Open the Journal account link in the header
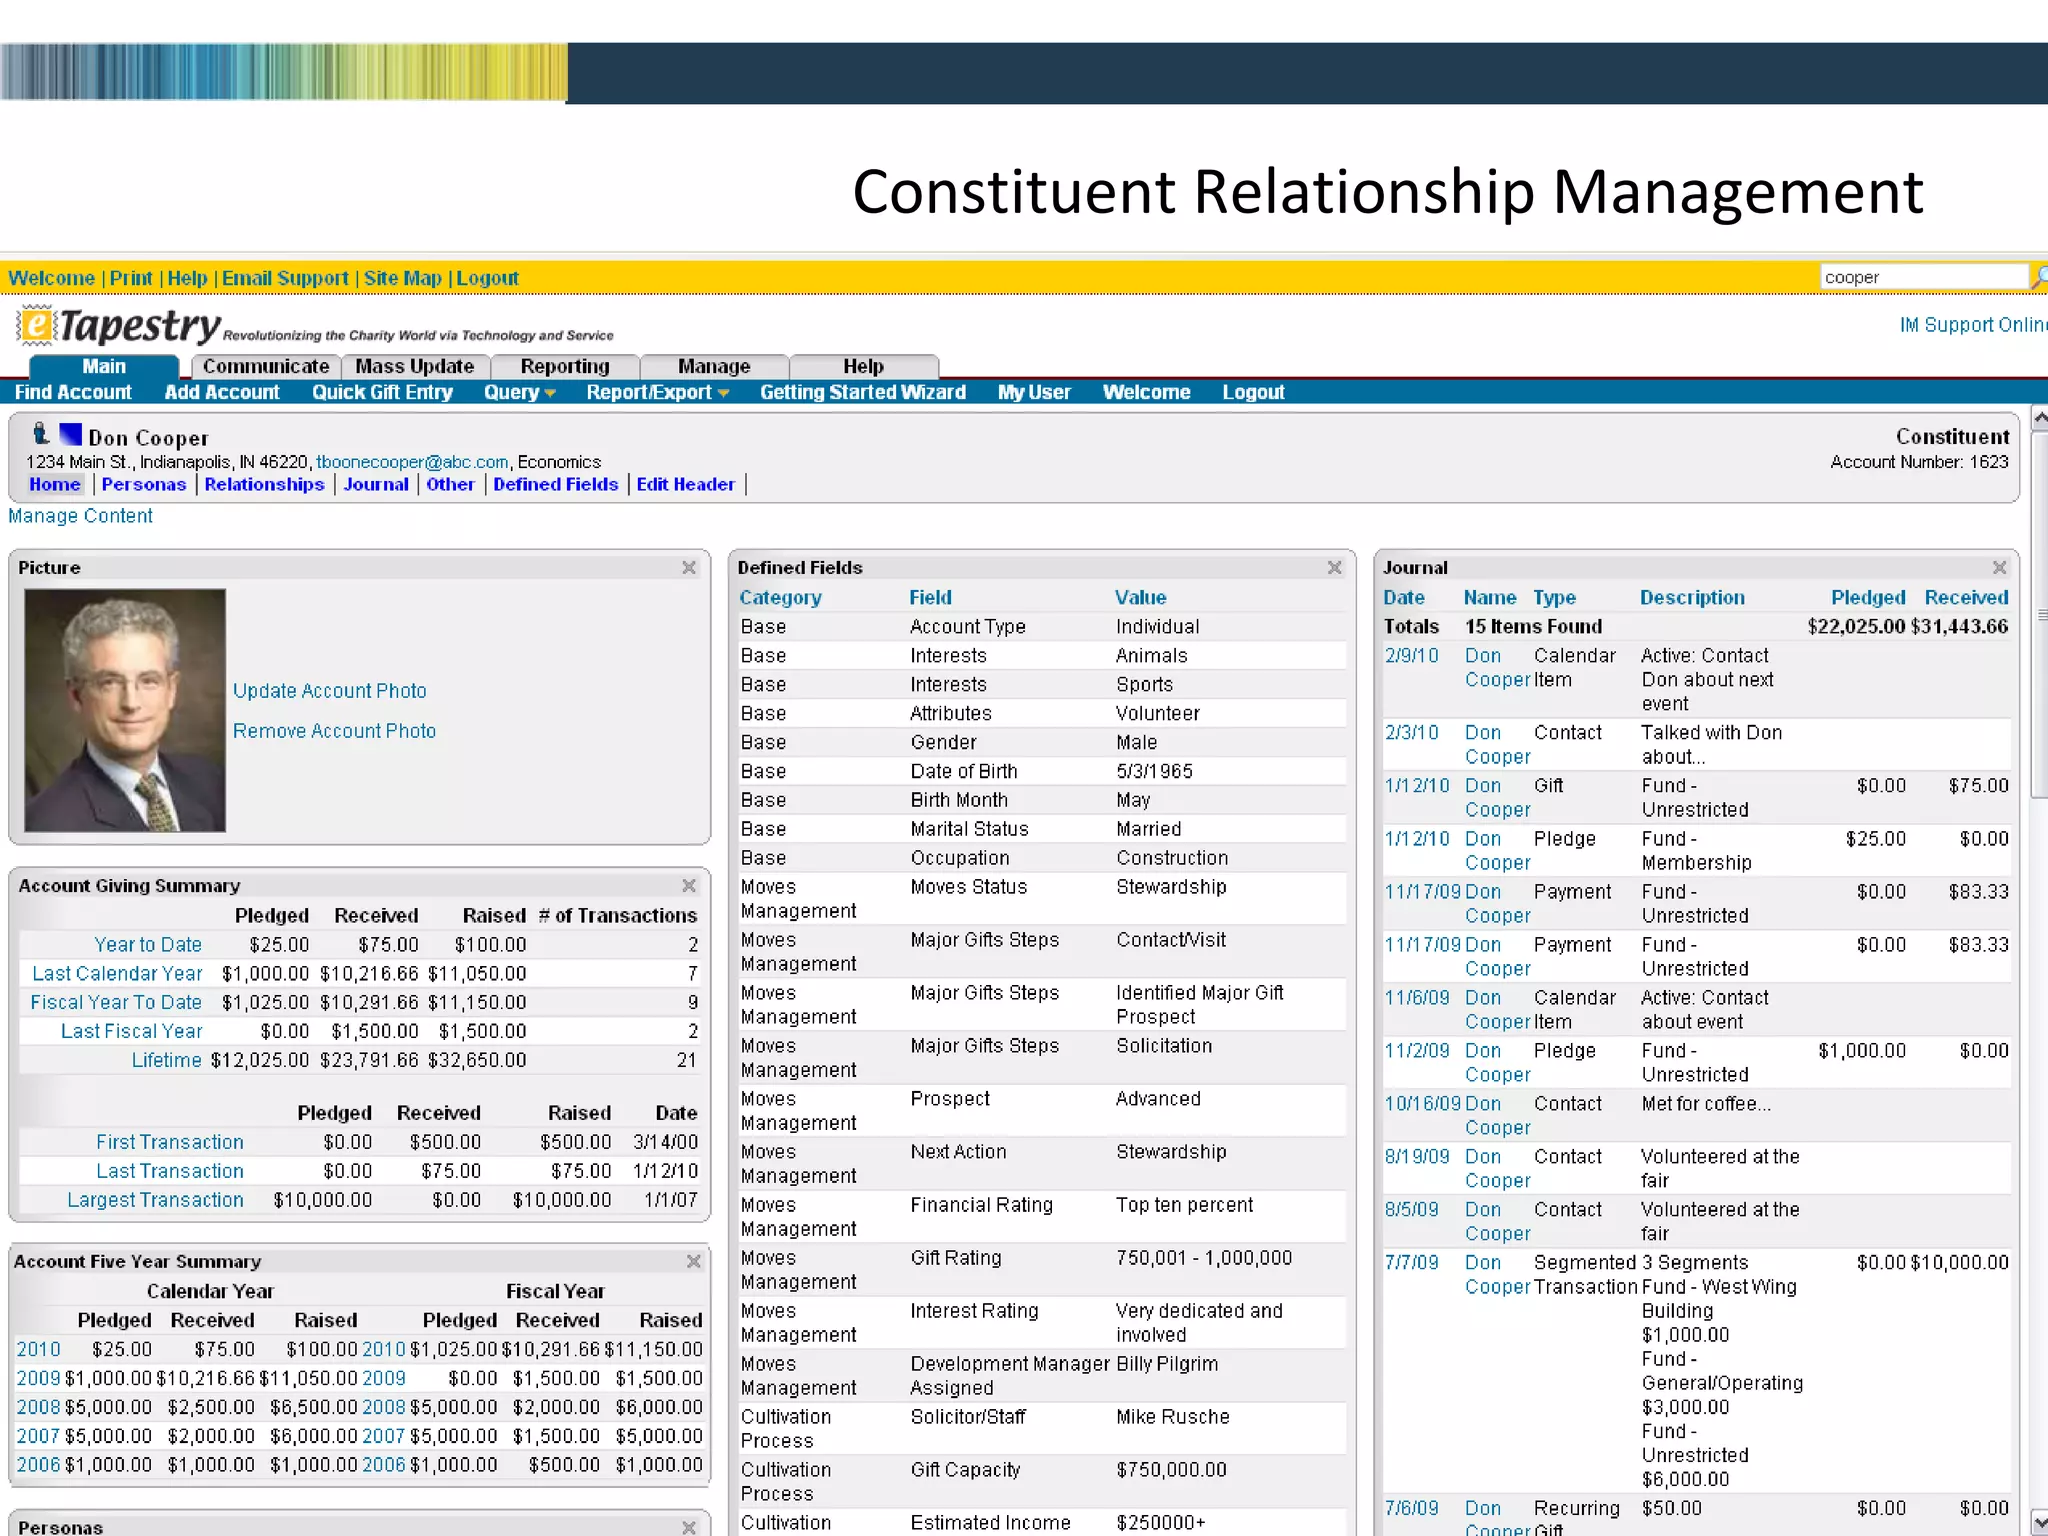 pos(376,484)
